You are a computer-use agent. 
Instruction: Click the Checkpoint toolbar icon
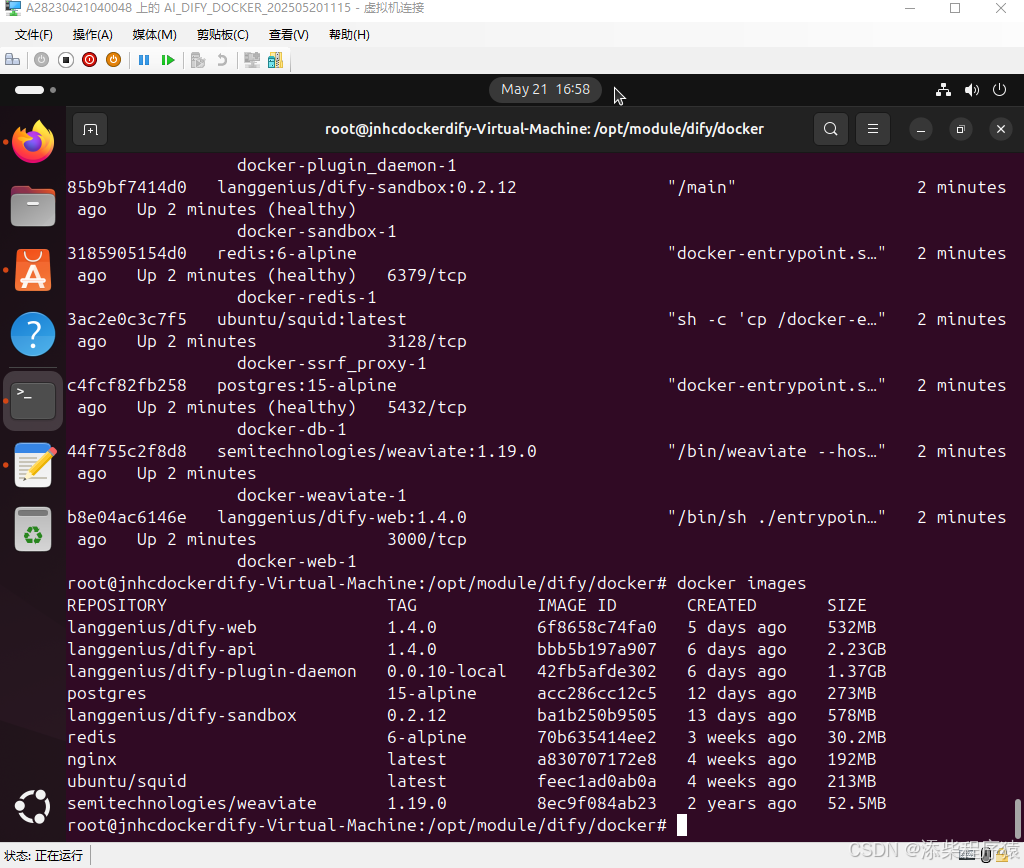(198, 60)
